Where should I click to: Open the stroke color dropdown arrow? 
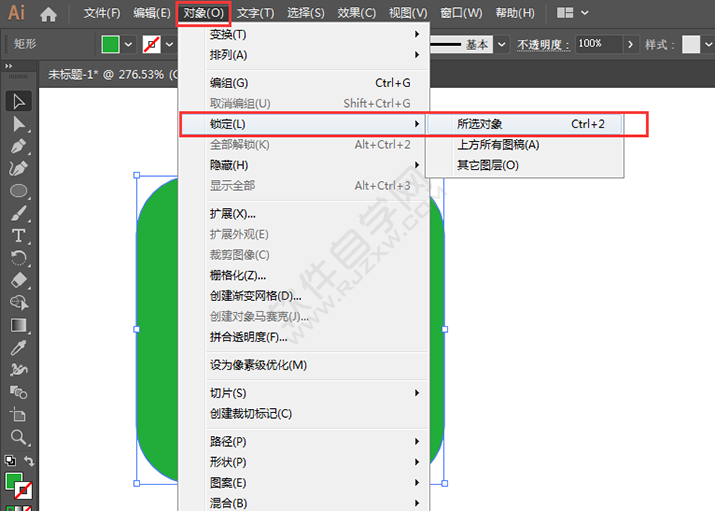tap(170, 44)
